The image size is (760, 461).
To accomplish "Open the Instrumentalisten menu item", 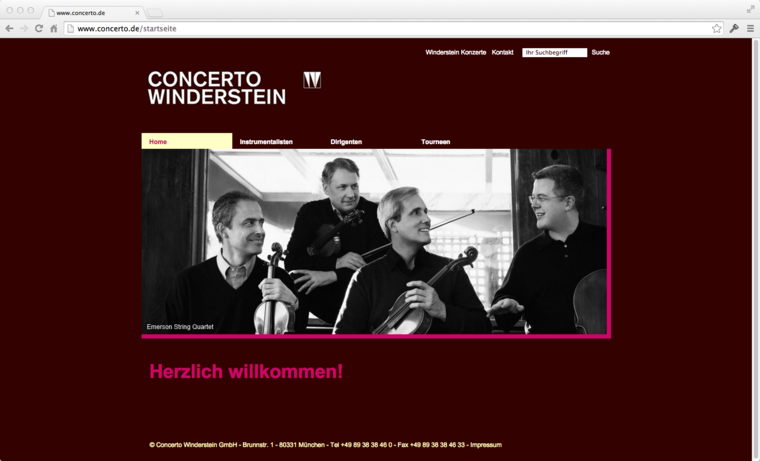I will (x=266, y=142).
